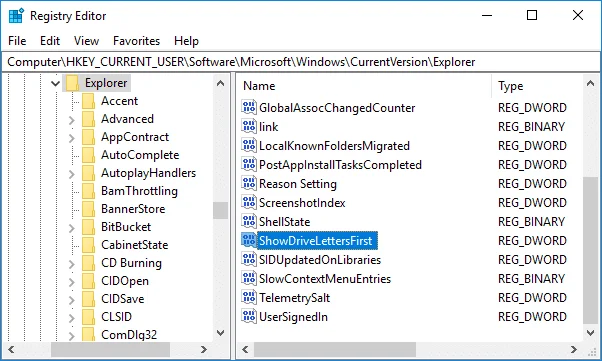The height and width of the screenshot is (361, 602).
Task: Click the BamThrottling folder icon
Action: coord(88,191)
